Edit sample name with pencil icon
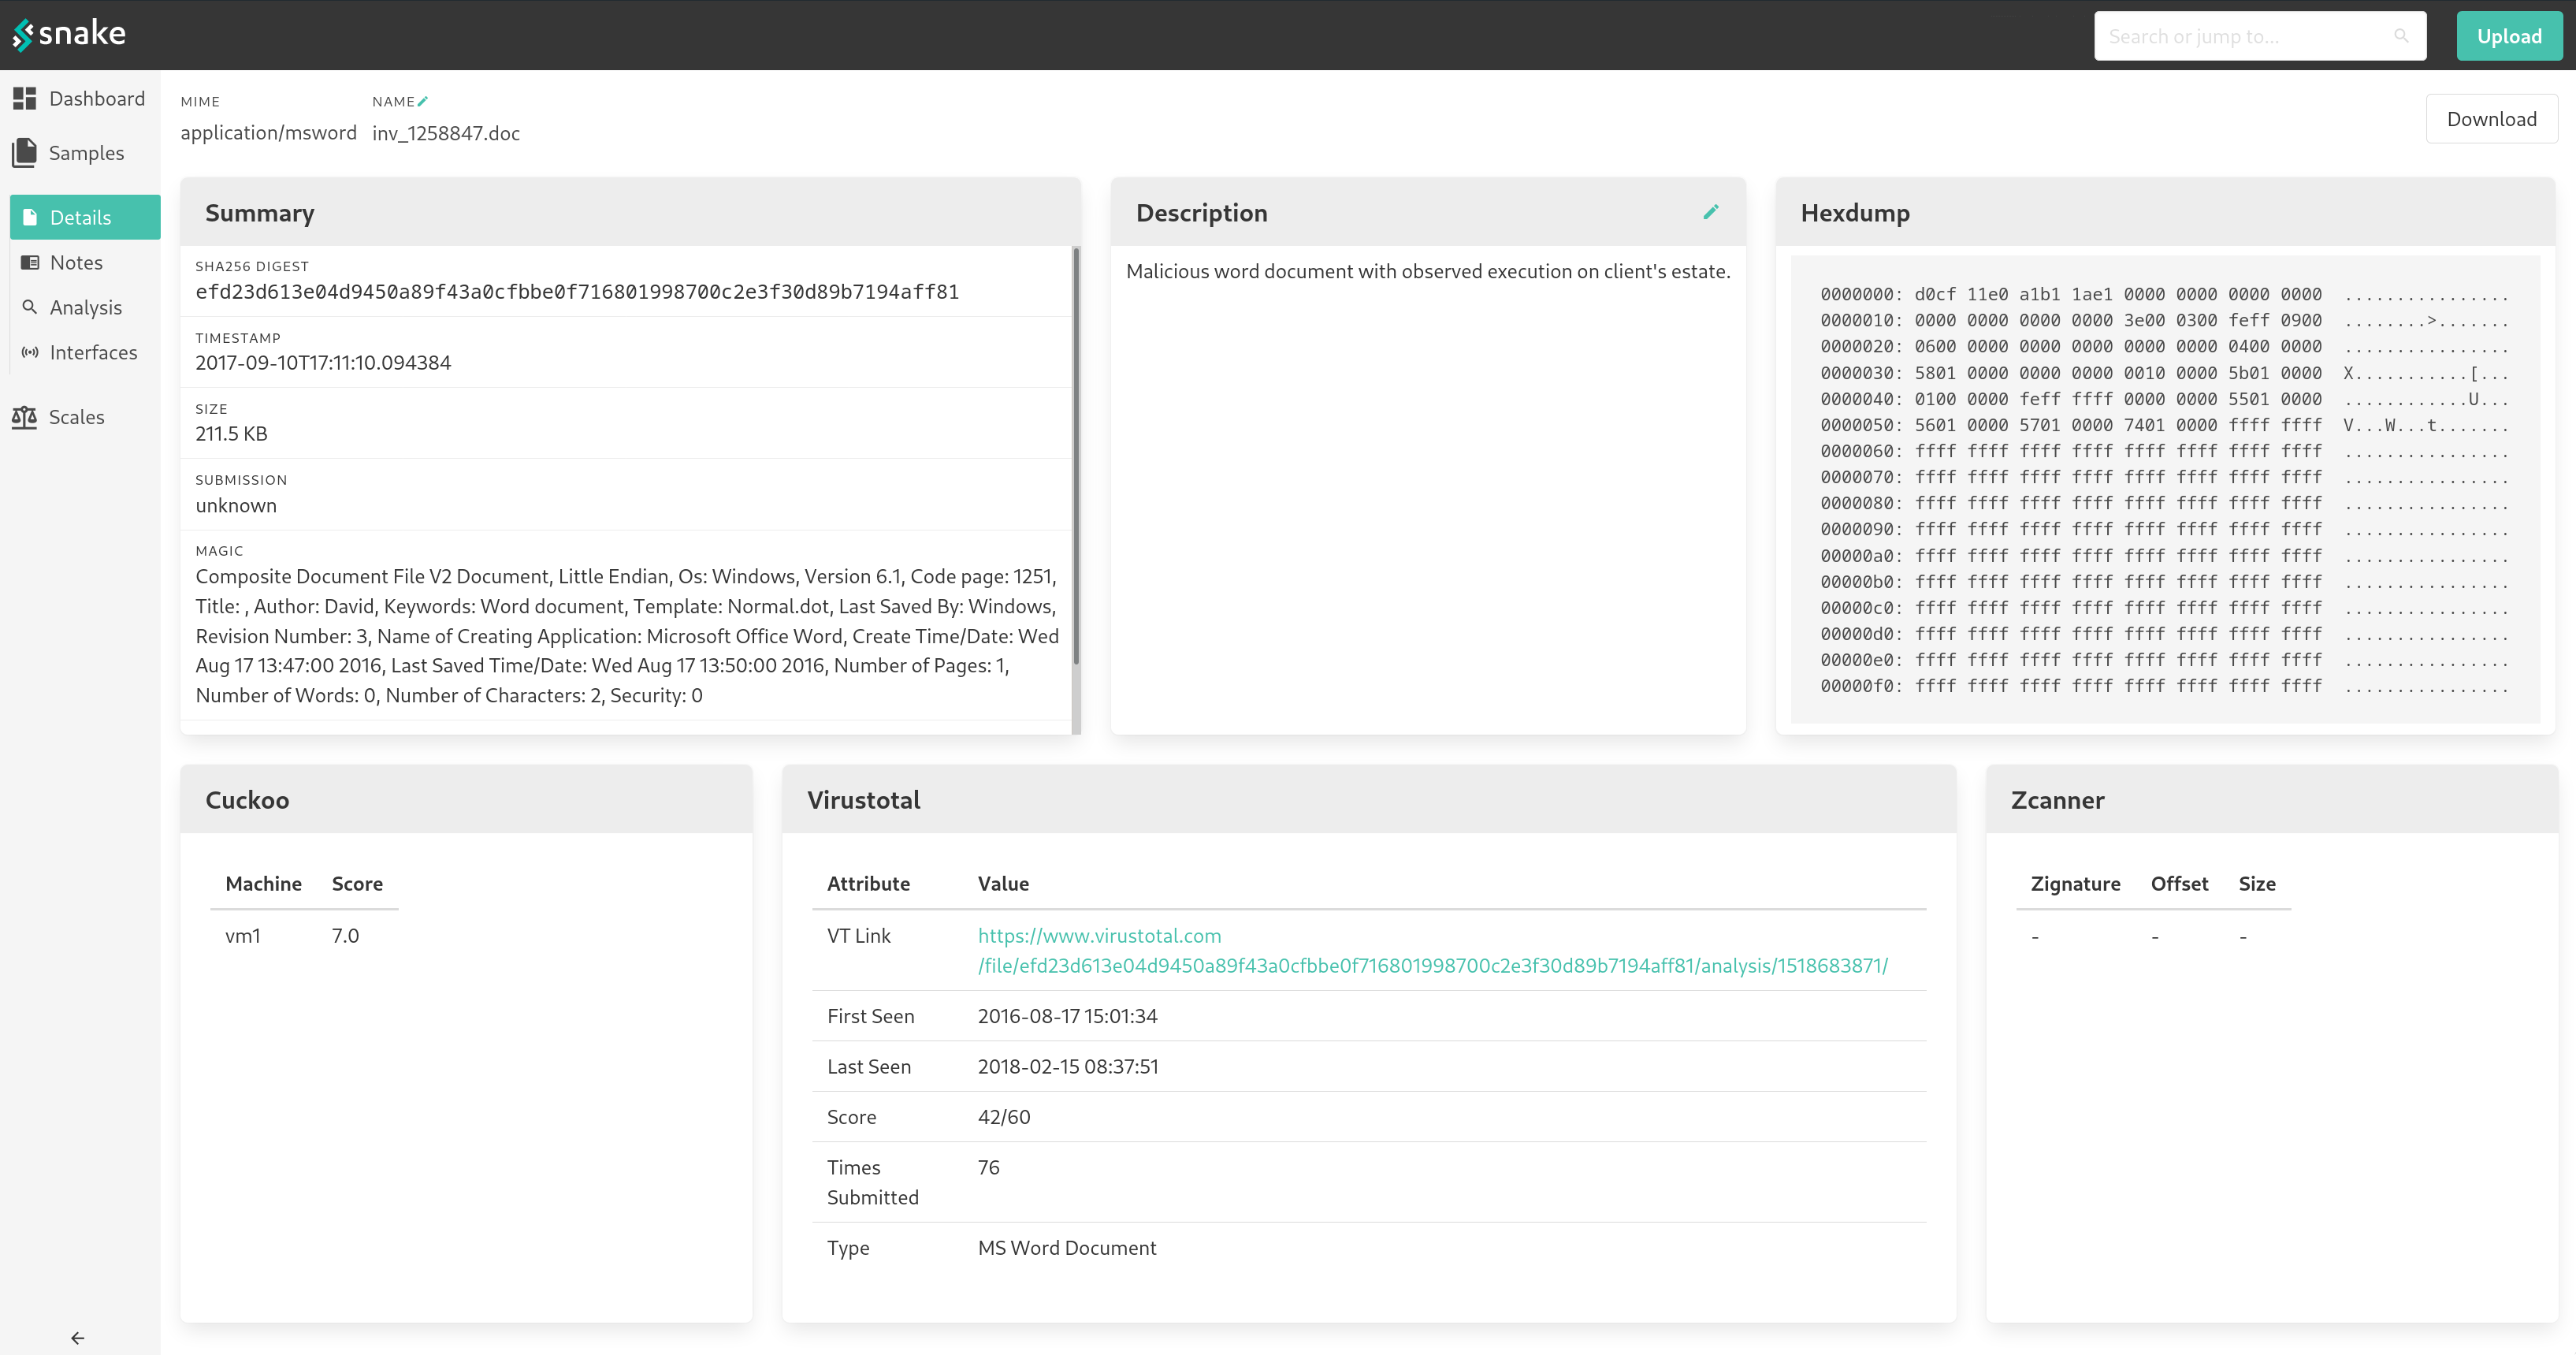The width and height of the screenshot is (2576, 1355). 423,101
